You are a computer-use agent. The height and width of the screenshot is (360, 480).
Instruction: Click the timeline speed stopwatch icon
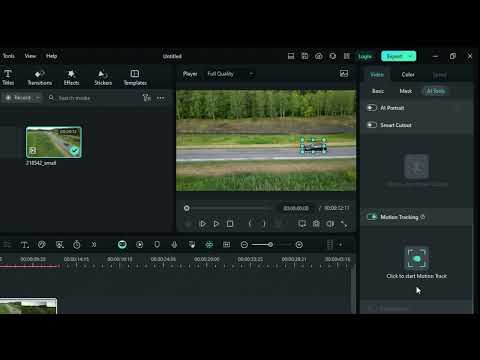(77, 245)
